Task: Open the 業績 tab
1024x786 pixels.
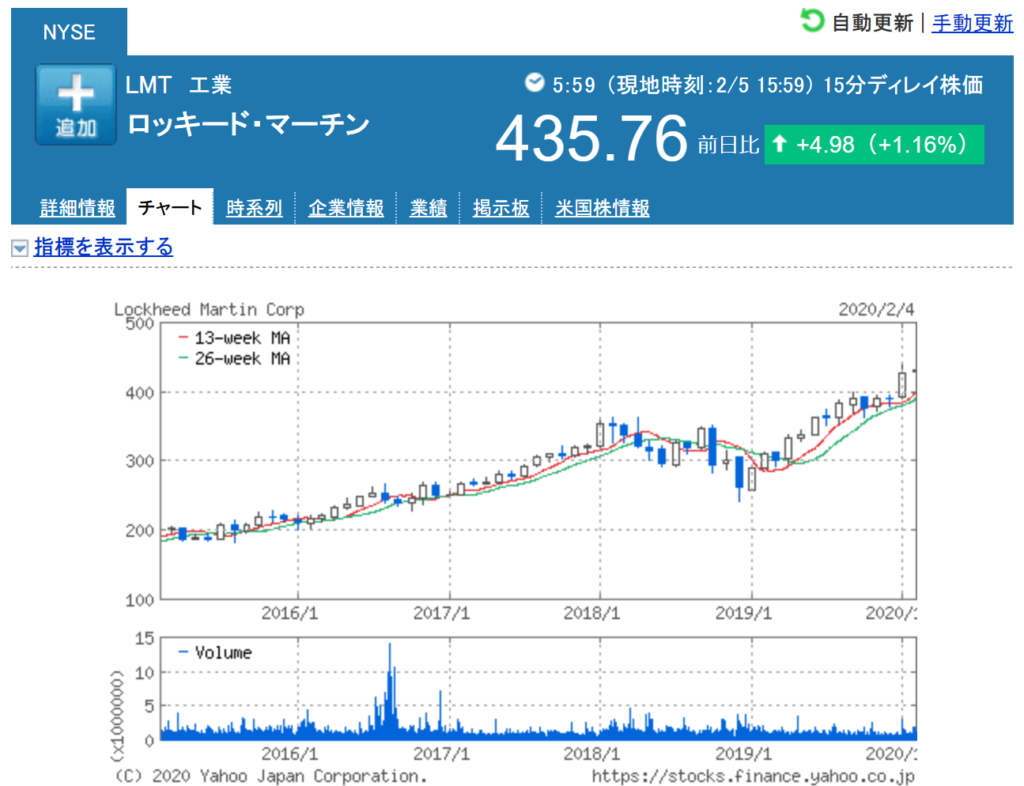Action: click(428, 208)
